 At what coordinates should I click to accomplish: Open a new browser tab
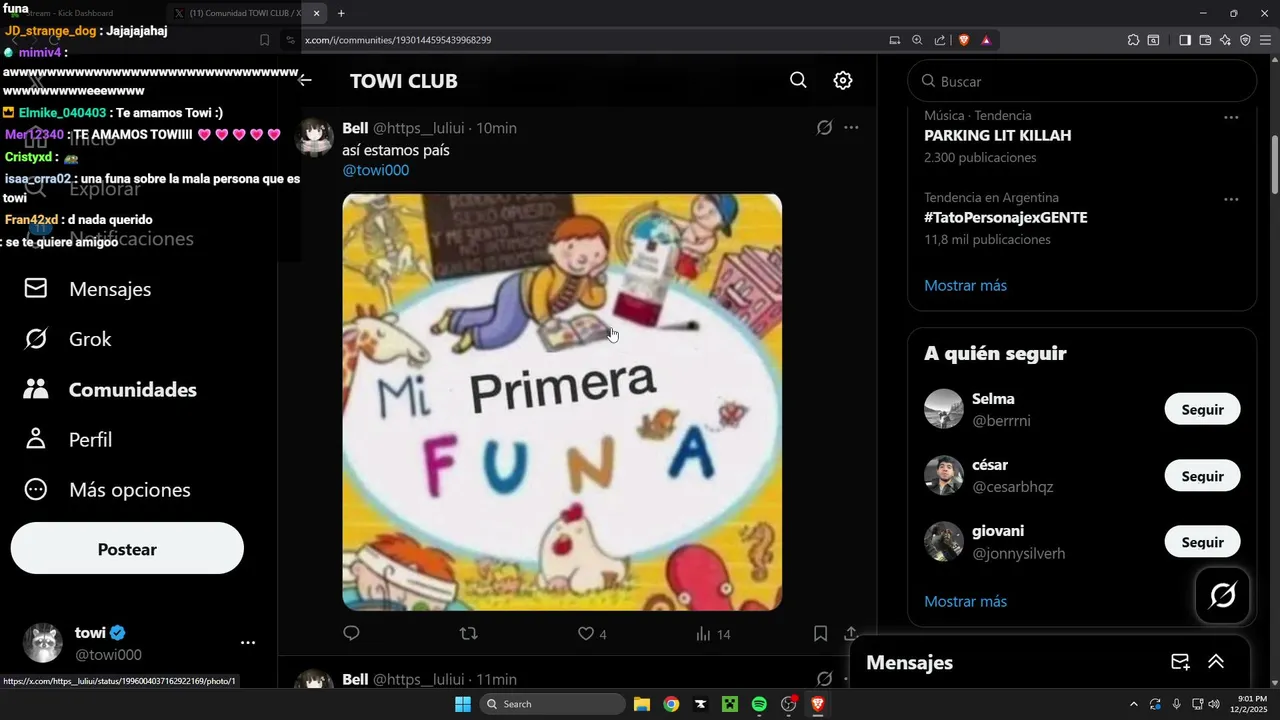341,13
